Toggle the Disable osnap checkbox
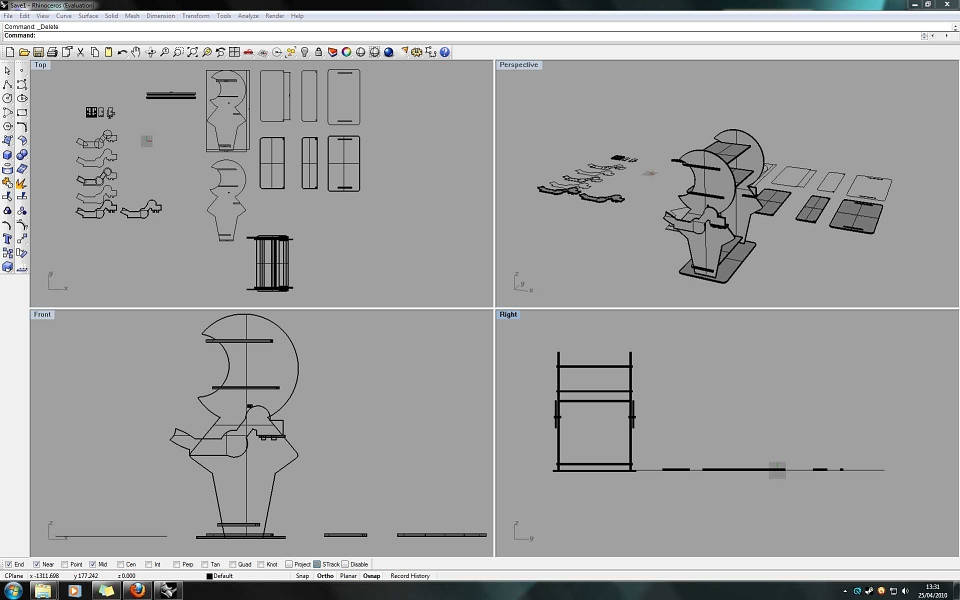The image size is (960, 600). coord(345,564)
